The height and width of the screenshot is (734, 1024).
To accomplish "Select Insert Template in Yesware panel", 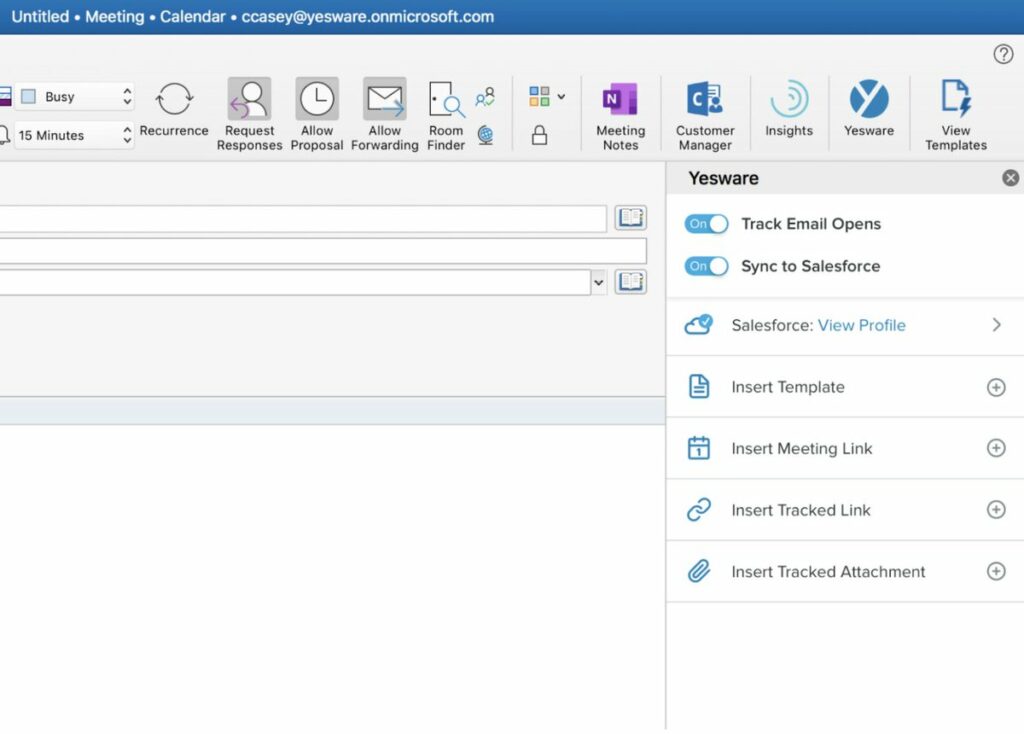I will (787, 387).
